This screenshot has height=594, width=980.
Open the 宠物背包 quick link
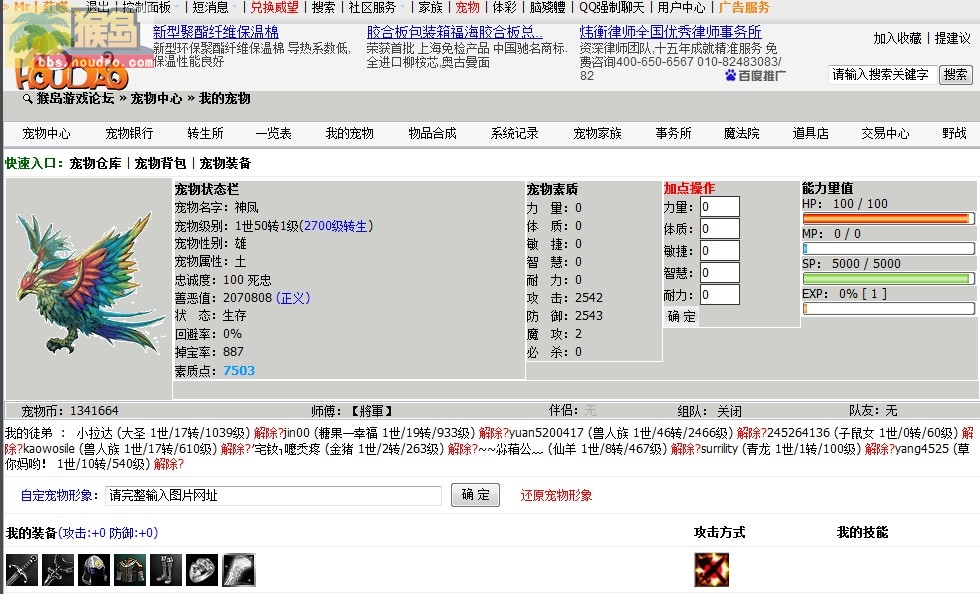(x=160, y=163)
